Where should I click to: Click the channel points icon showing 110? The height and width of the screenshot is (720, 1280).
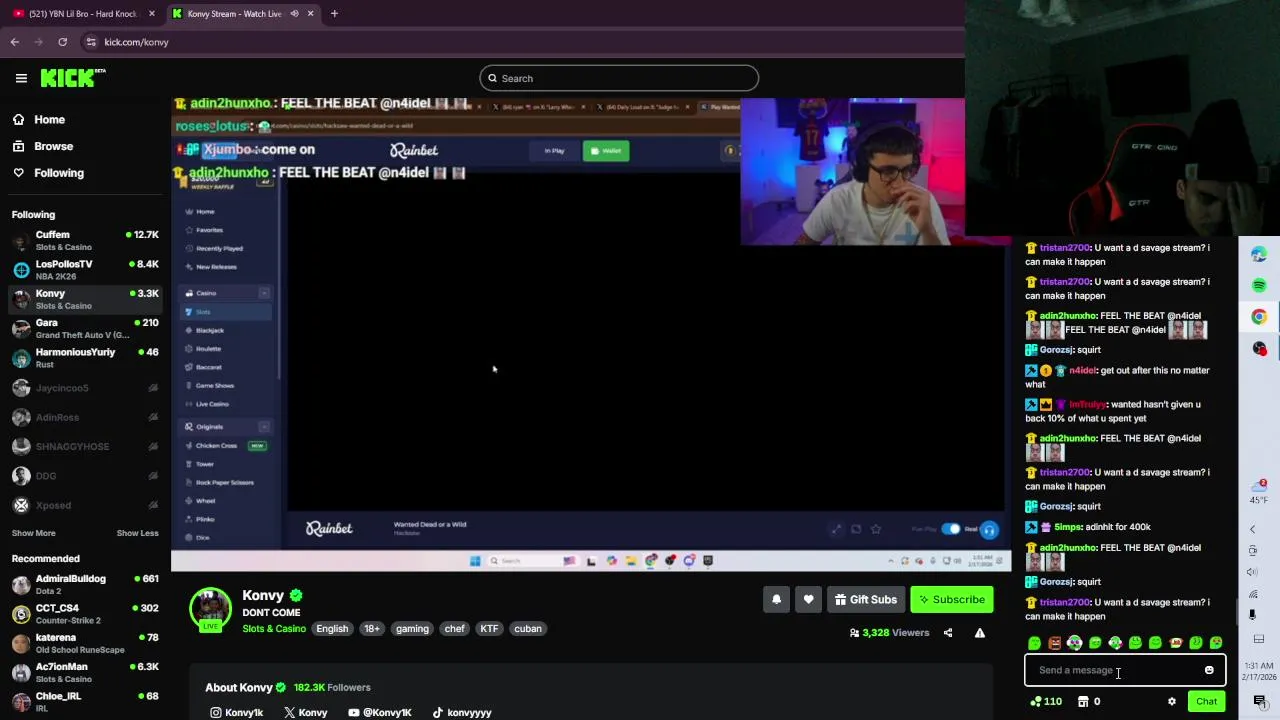(x=1046, y=702)
